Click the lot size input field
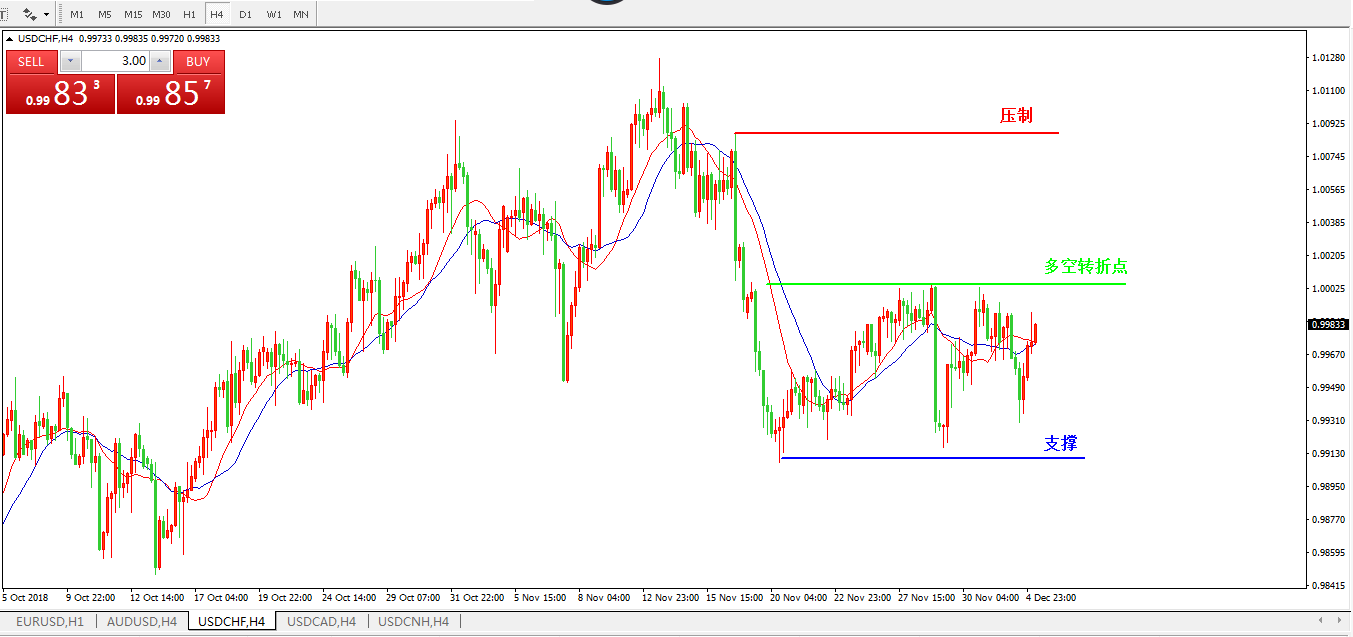1353x637 pixels. point(114,61)
